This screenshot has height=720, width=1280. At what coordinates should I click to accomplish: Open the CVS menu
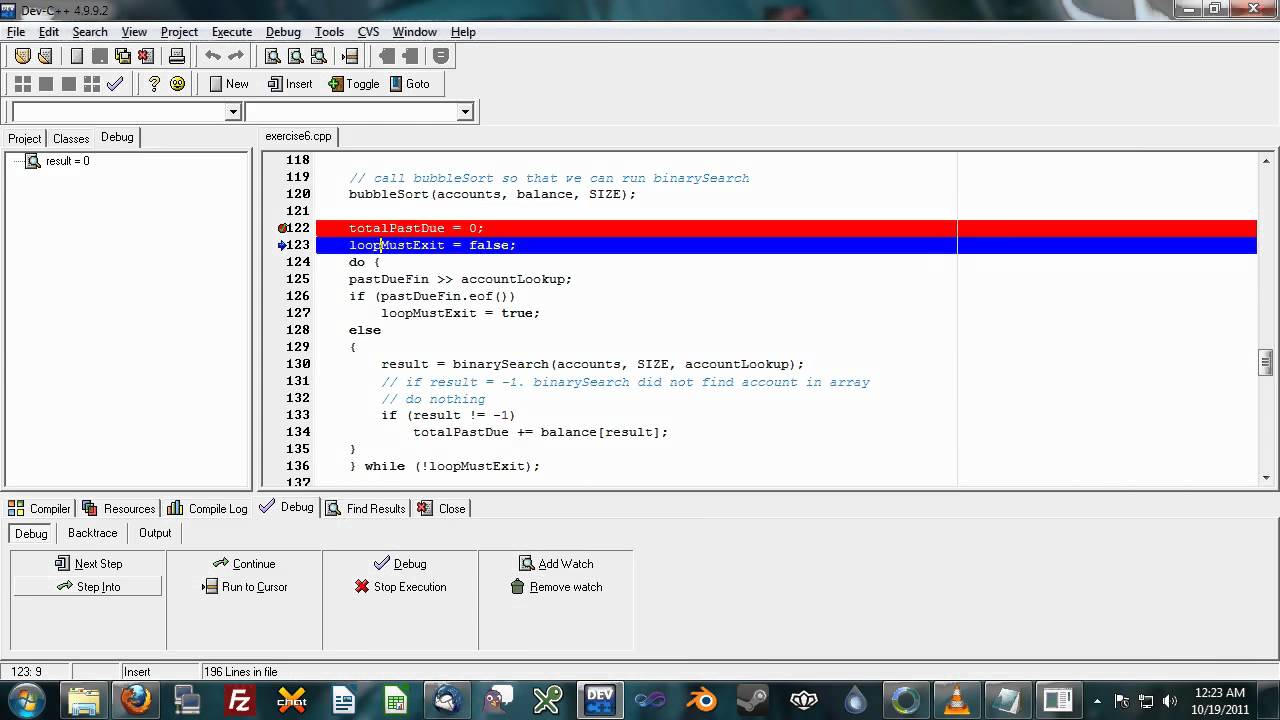tap(368, 32)
